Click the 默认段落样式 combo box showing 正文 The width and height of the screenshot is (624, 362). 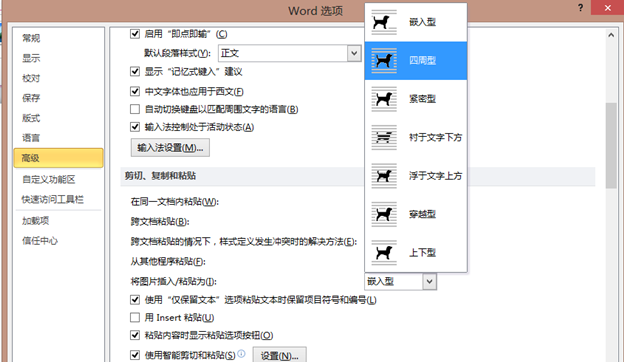pyautogui.click(x=289, y=53)
